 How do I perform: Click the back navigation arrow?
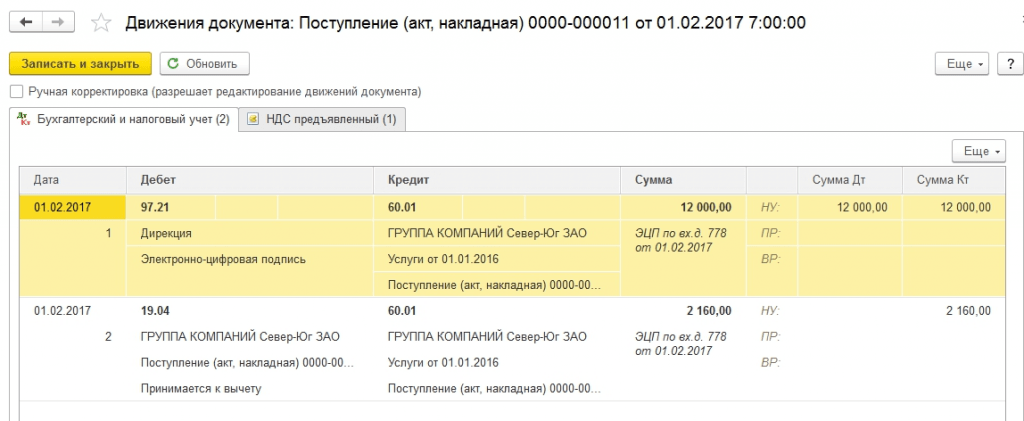26,22
